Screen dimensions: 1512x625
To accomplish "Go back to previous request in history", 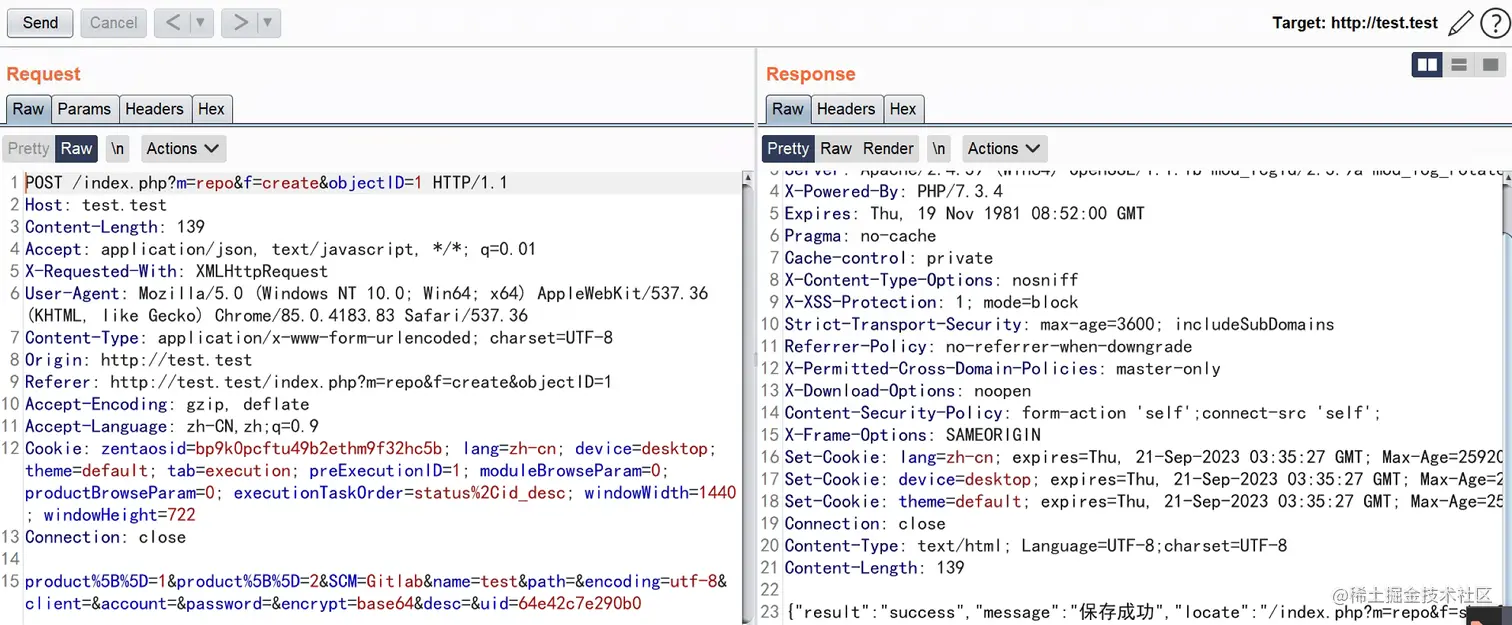I will 173,23.
